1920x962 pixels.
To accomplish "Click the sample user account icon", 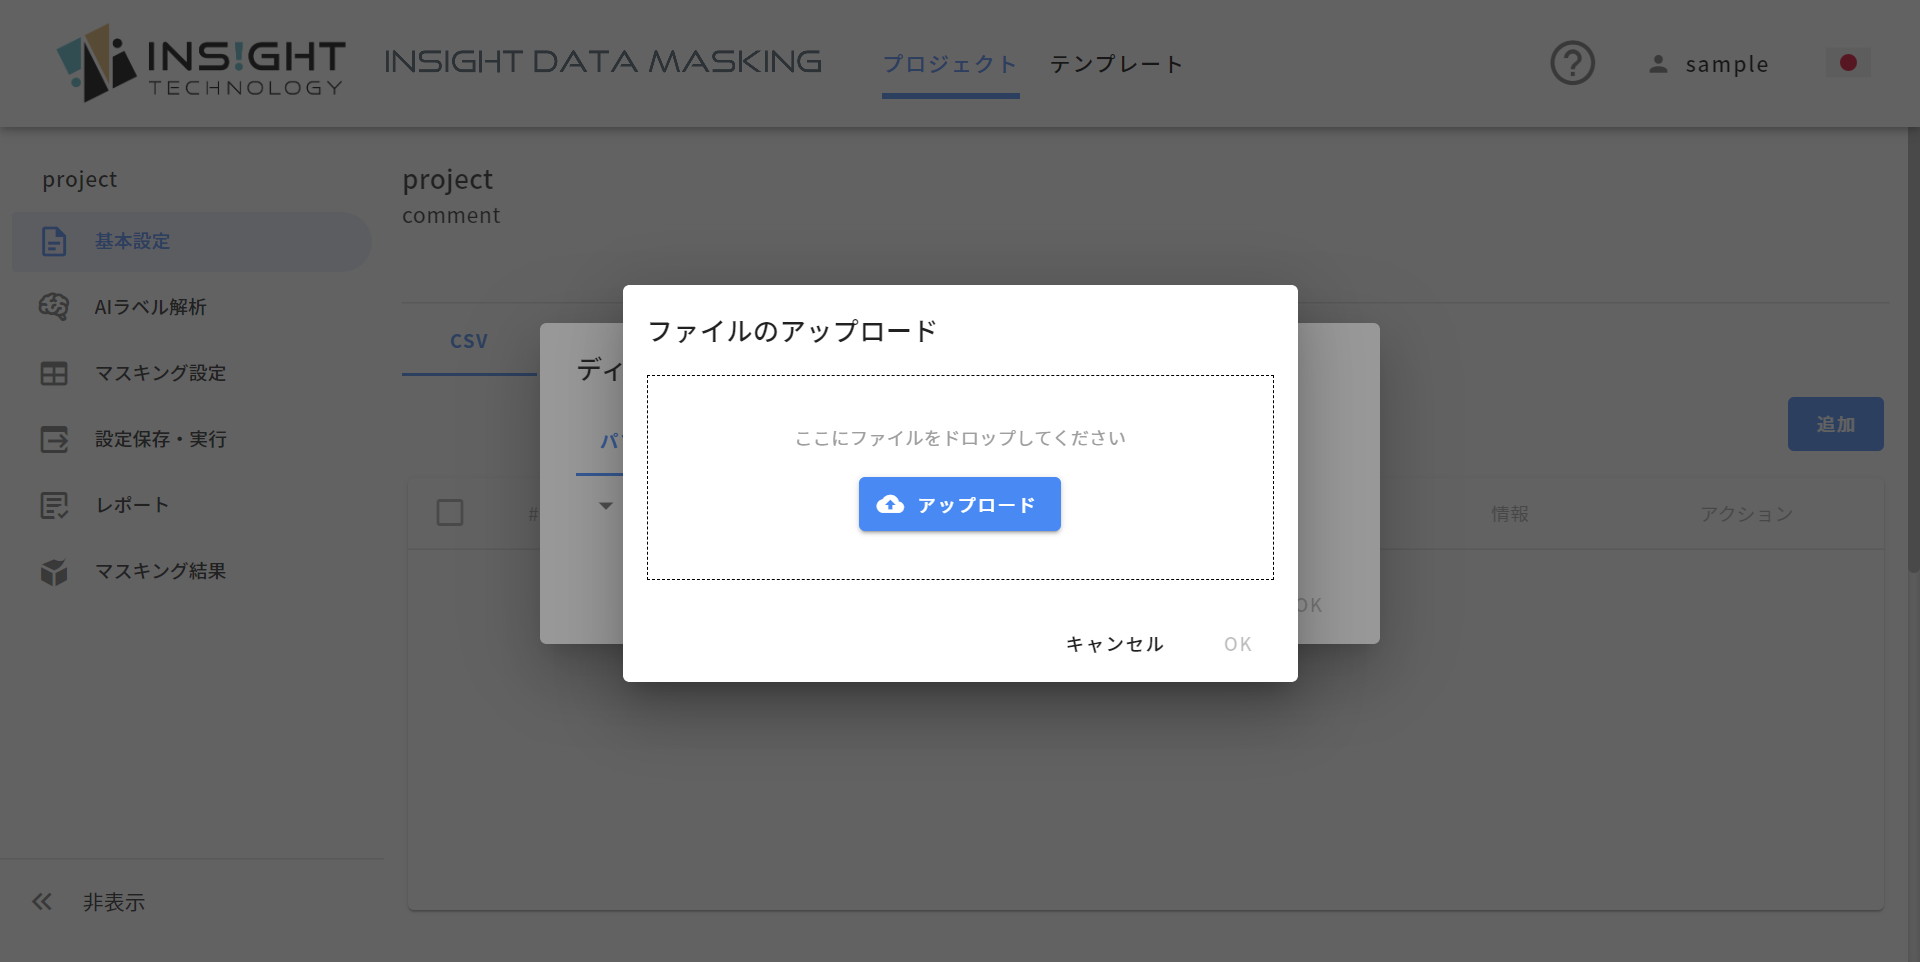I will [x=1658, y=64].
